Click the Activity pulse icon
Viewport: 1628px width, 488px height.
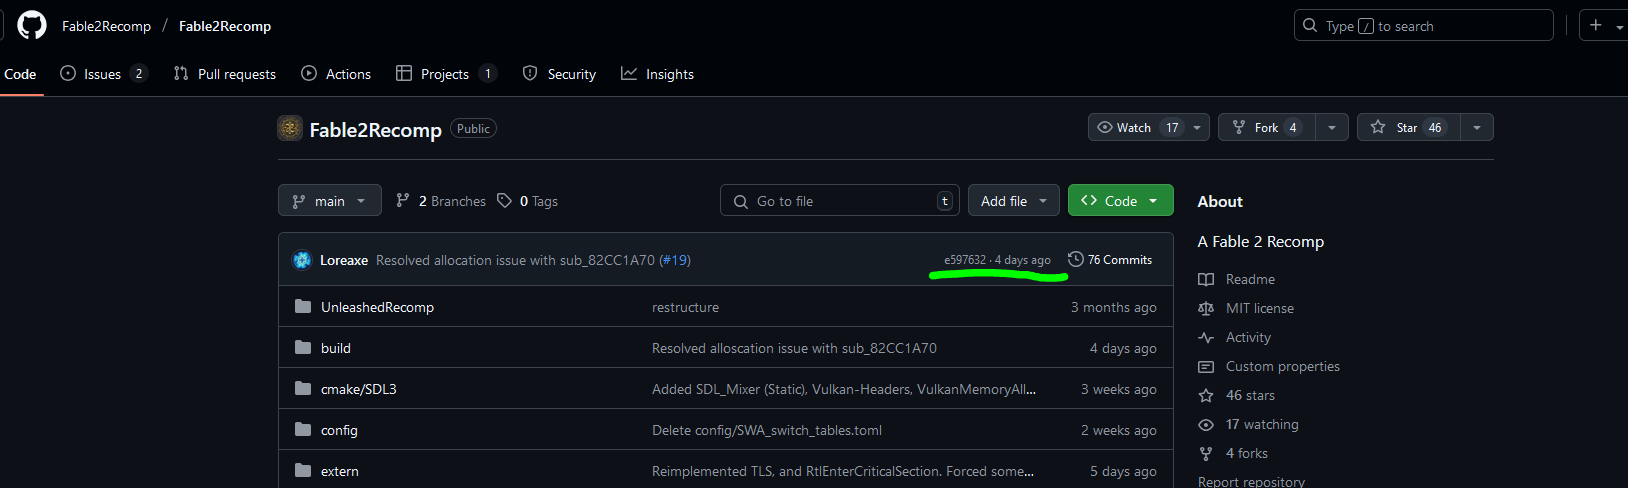point(1206,337)
